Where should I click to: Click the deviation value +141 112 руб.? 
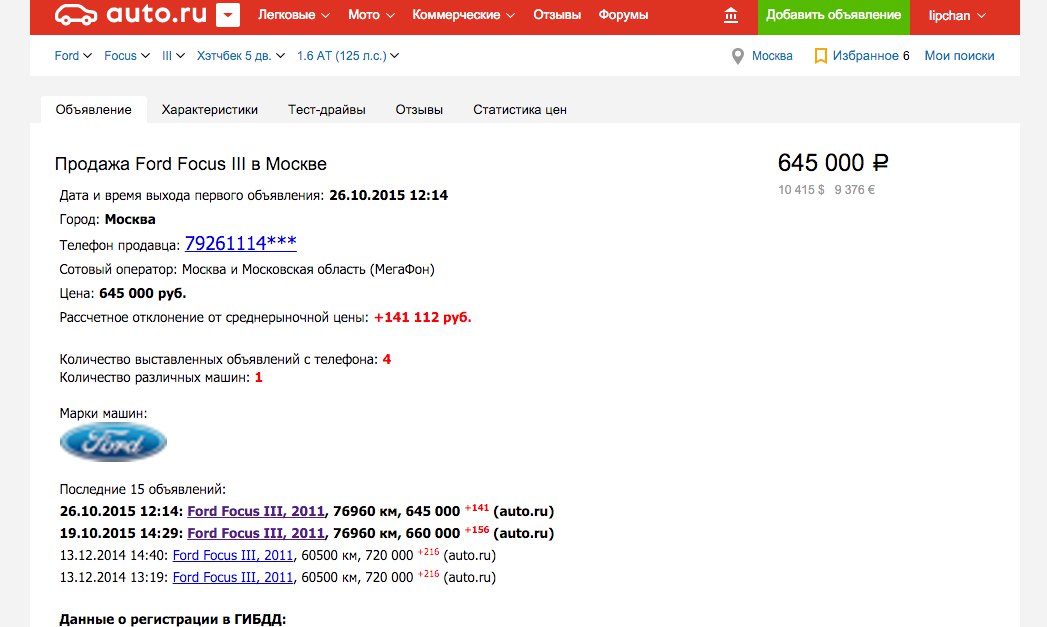point(423,317)
